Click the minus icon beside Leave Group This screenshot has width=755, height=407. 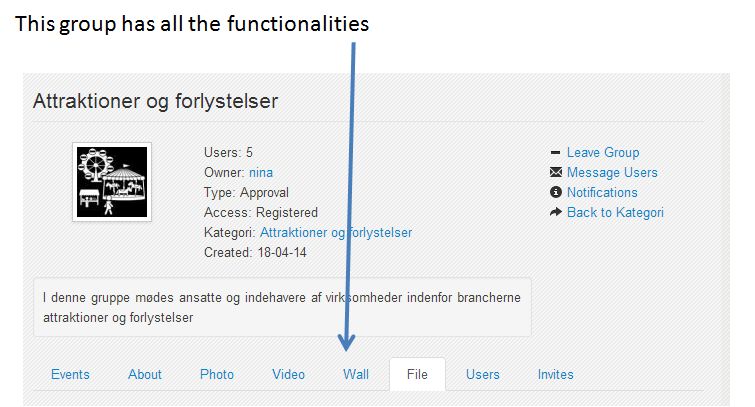555,153
